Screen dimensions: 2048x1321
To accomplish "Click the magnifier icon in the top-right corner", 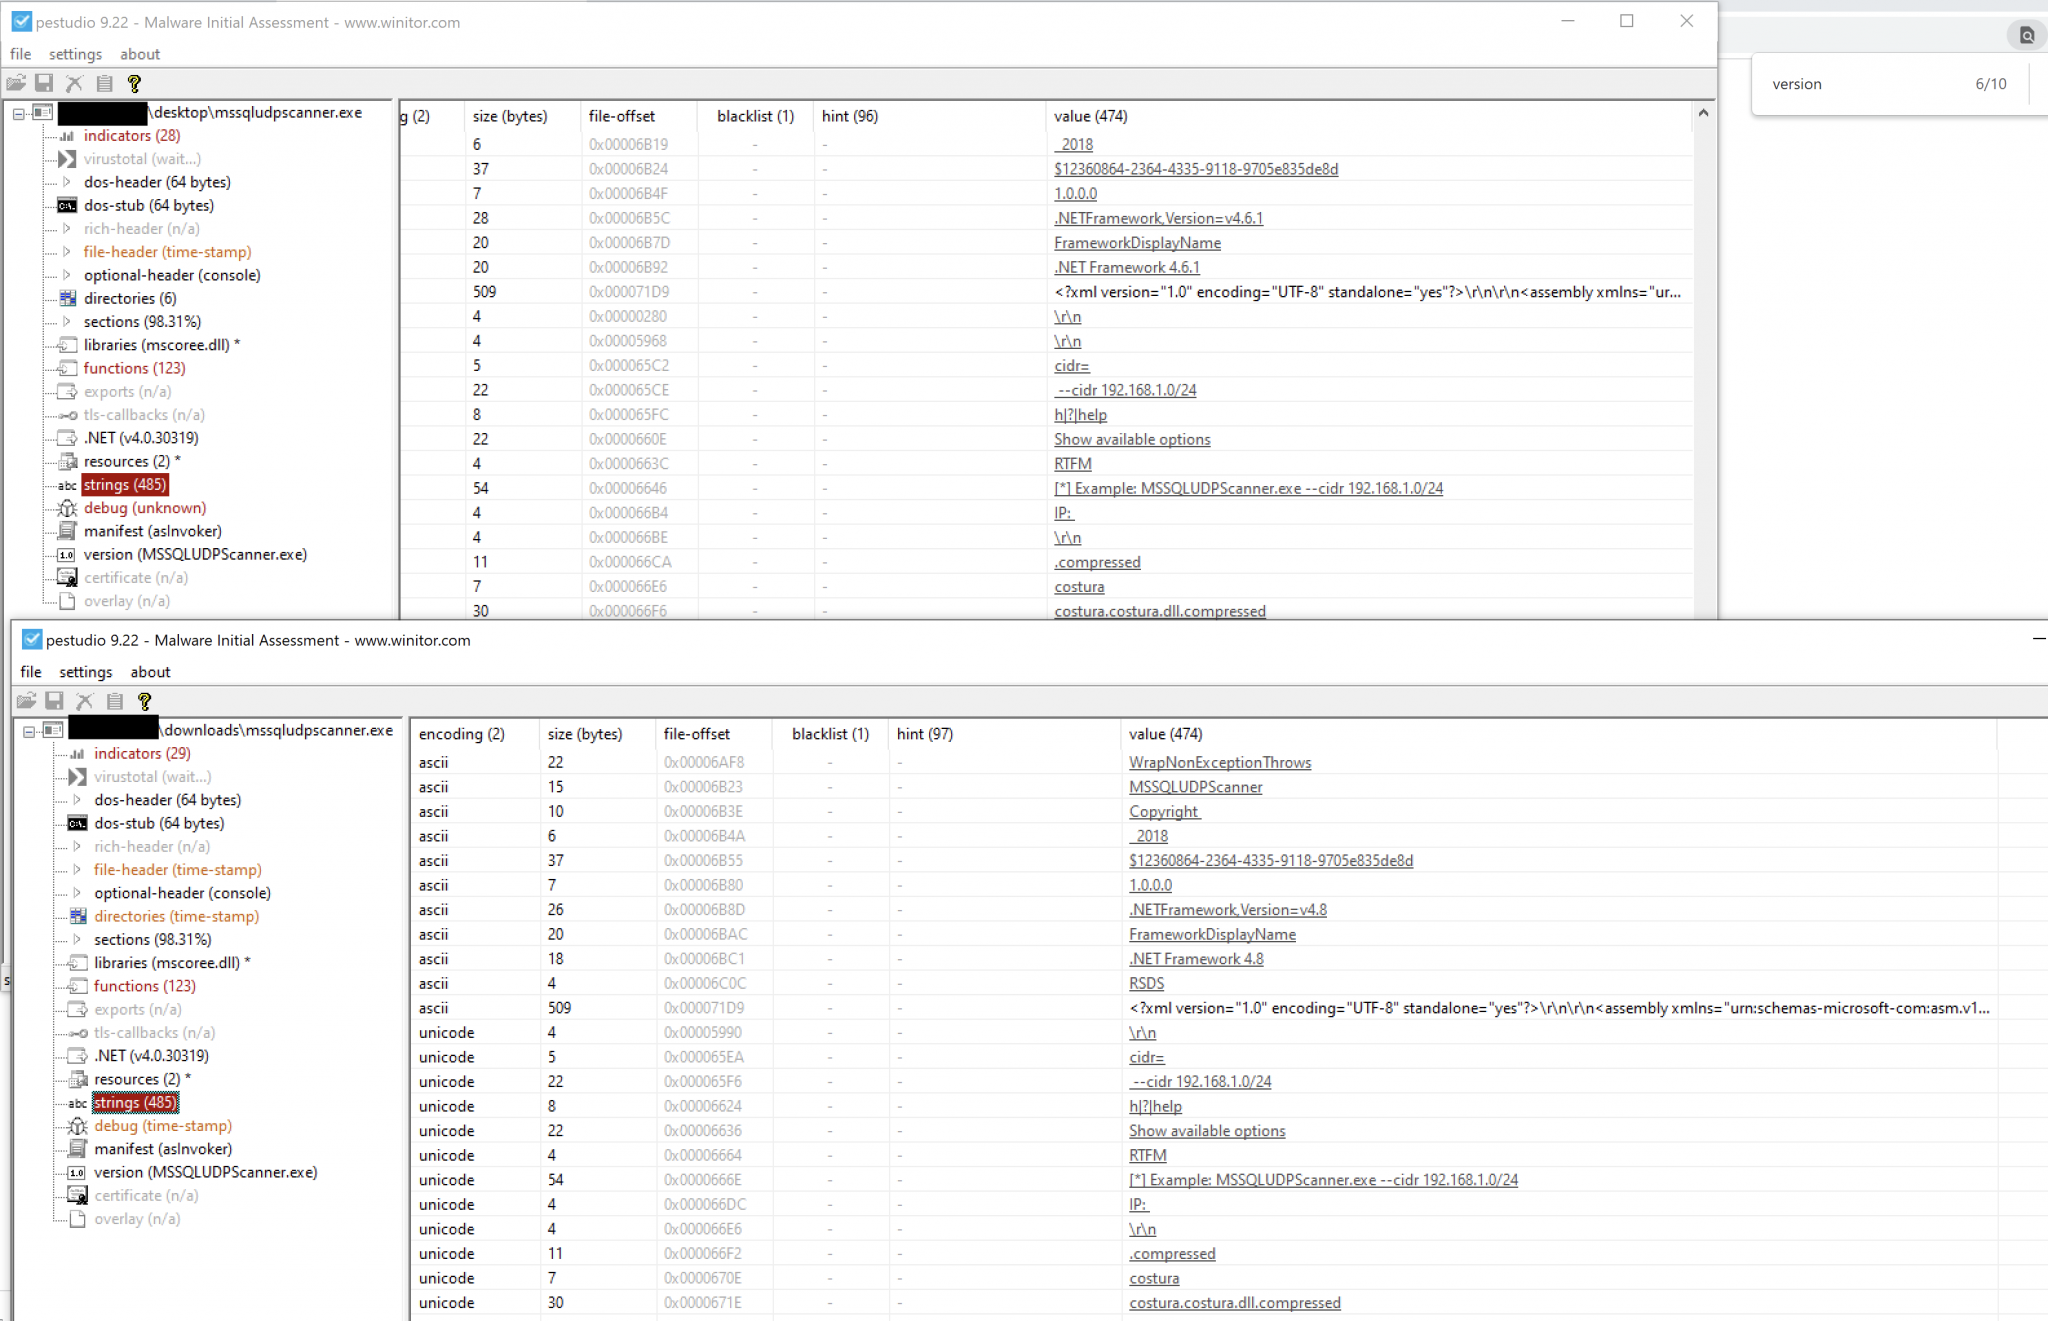I will 2028,35.
